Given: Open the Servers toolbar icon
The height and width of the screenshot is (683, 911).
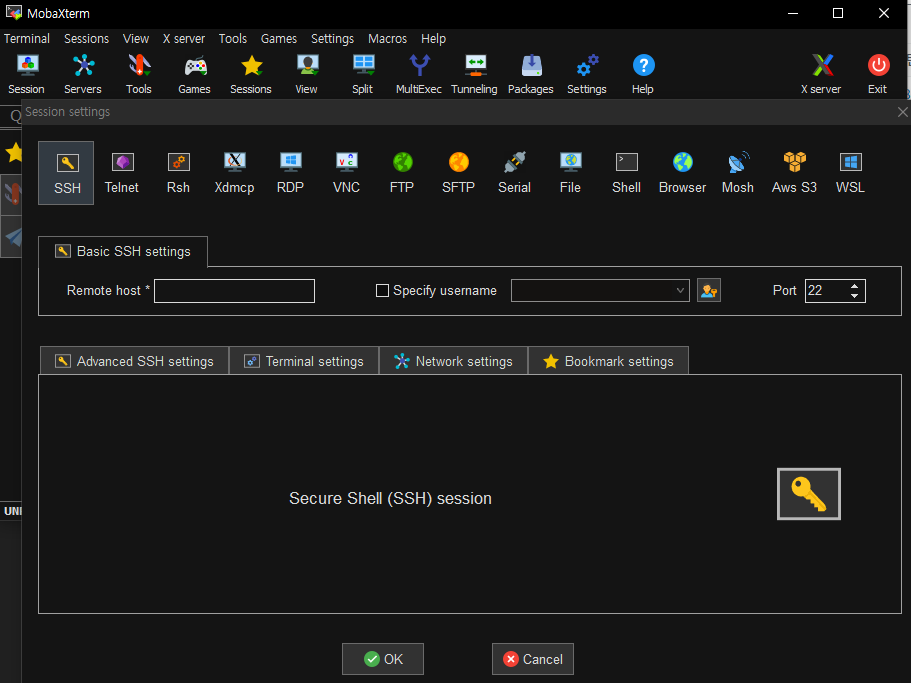Looking at the screenshot, I should (83, 74).
